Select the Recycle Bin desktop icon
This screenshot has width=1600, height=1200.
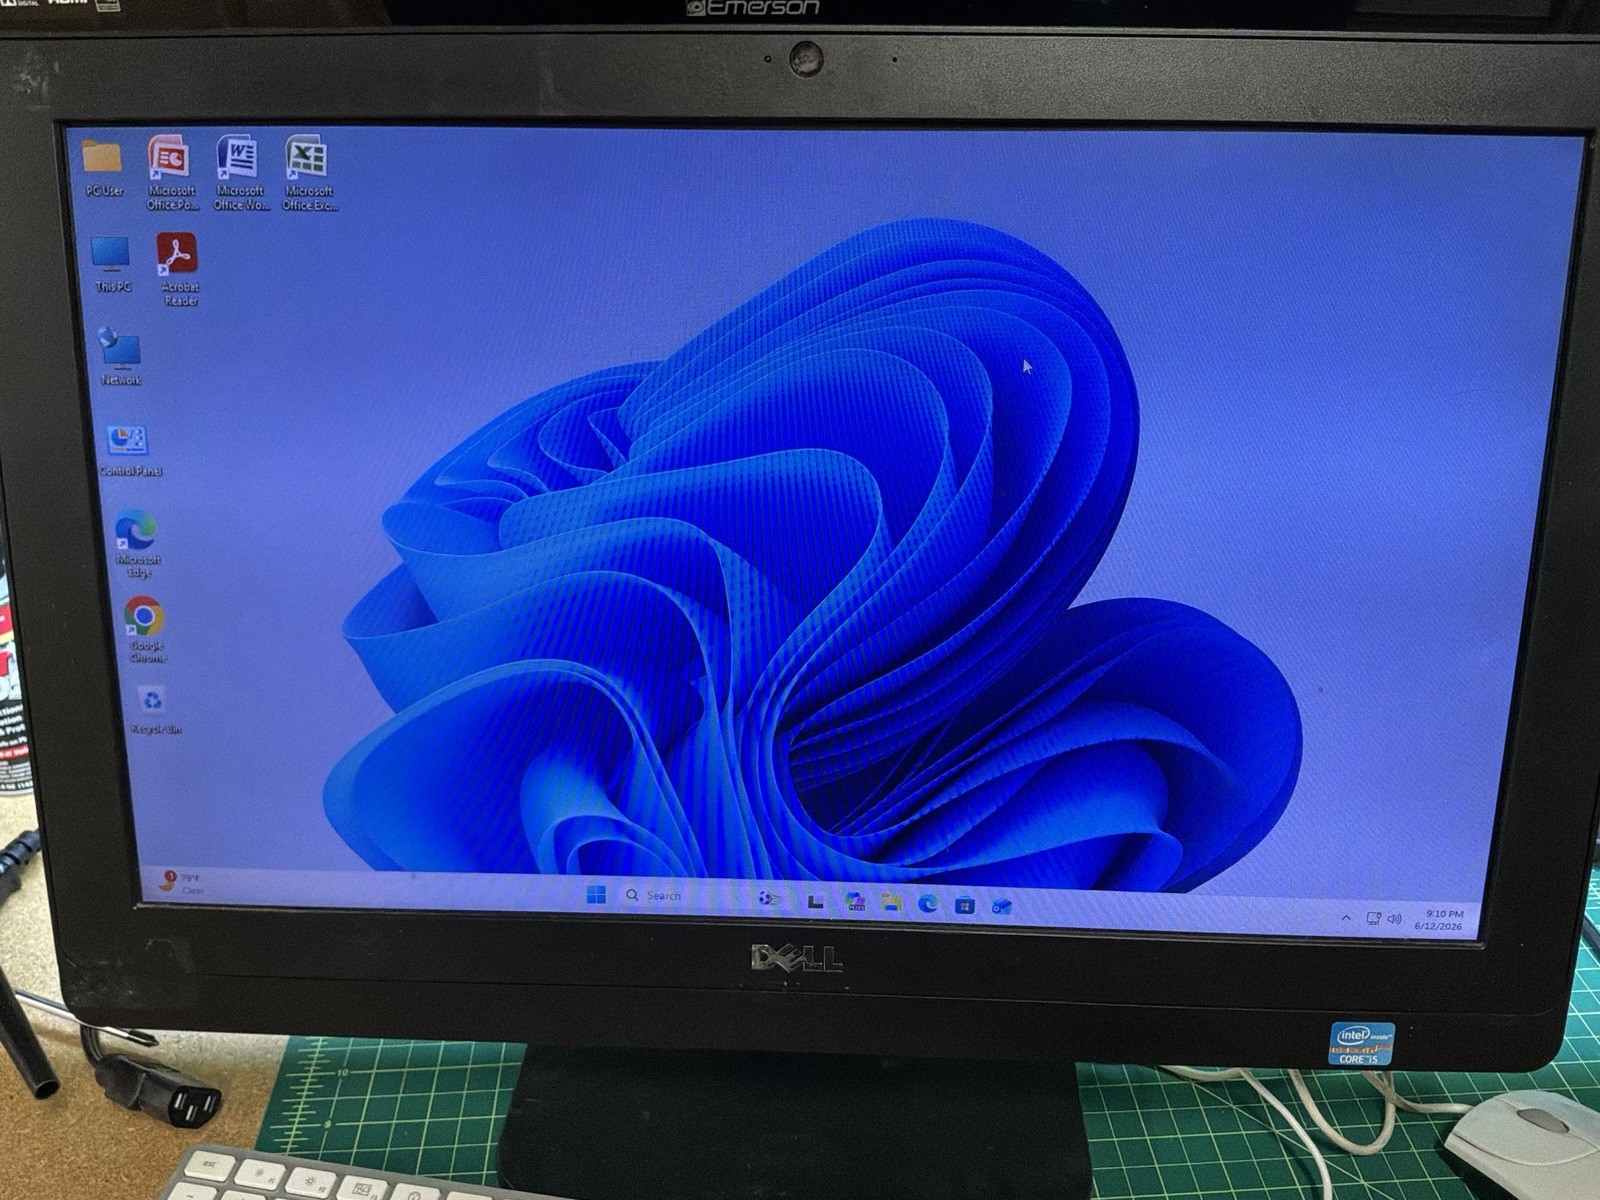click(154, 710)
